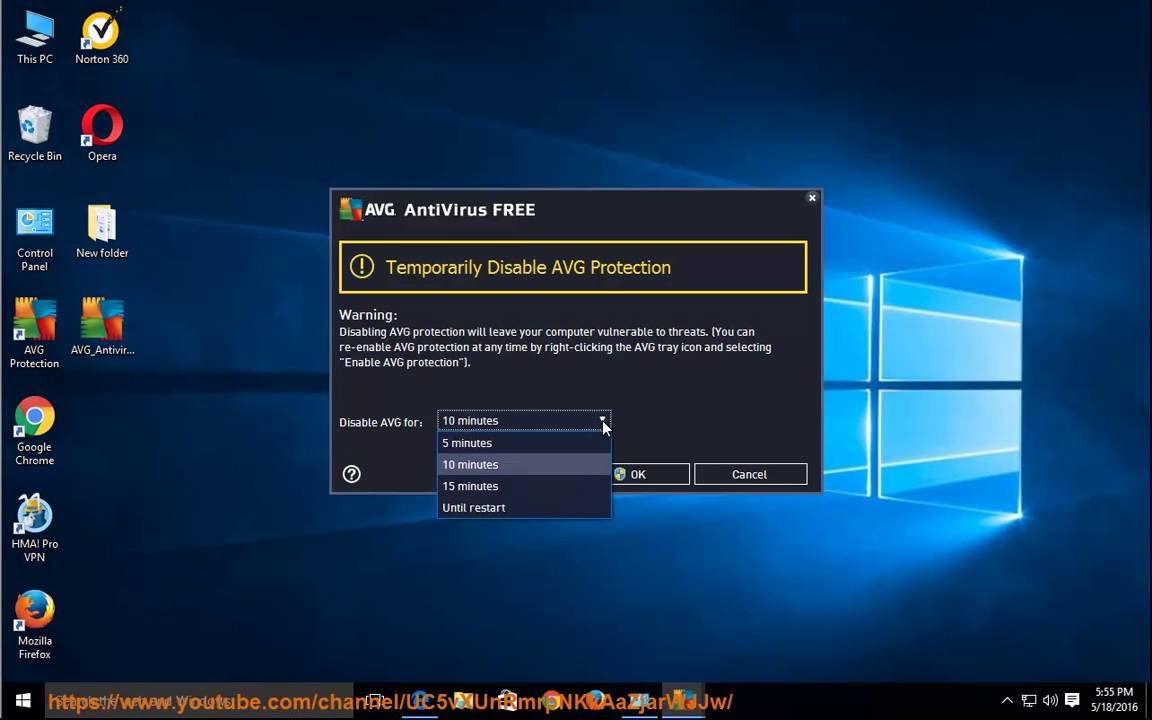This screenshot has width=1152, height=720.
Task: Click the Cancel button in AVG dialog
Action: (750, 474)
